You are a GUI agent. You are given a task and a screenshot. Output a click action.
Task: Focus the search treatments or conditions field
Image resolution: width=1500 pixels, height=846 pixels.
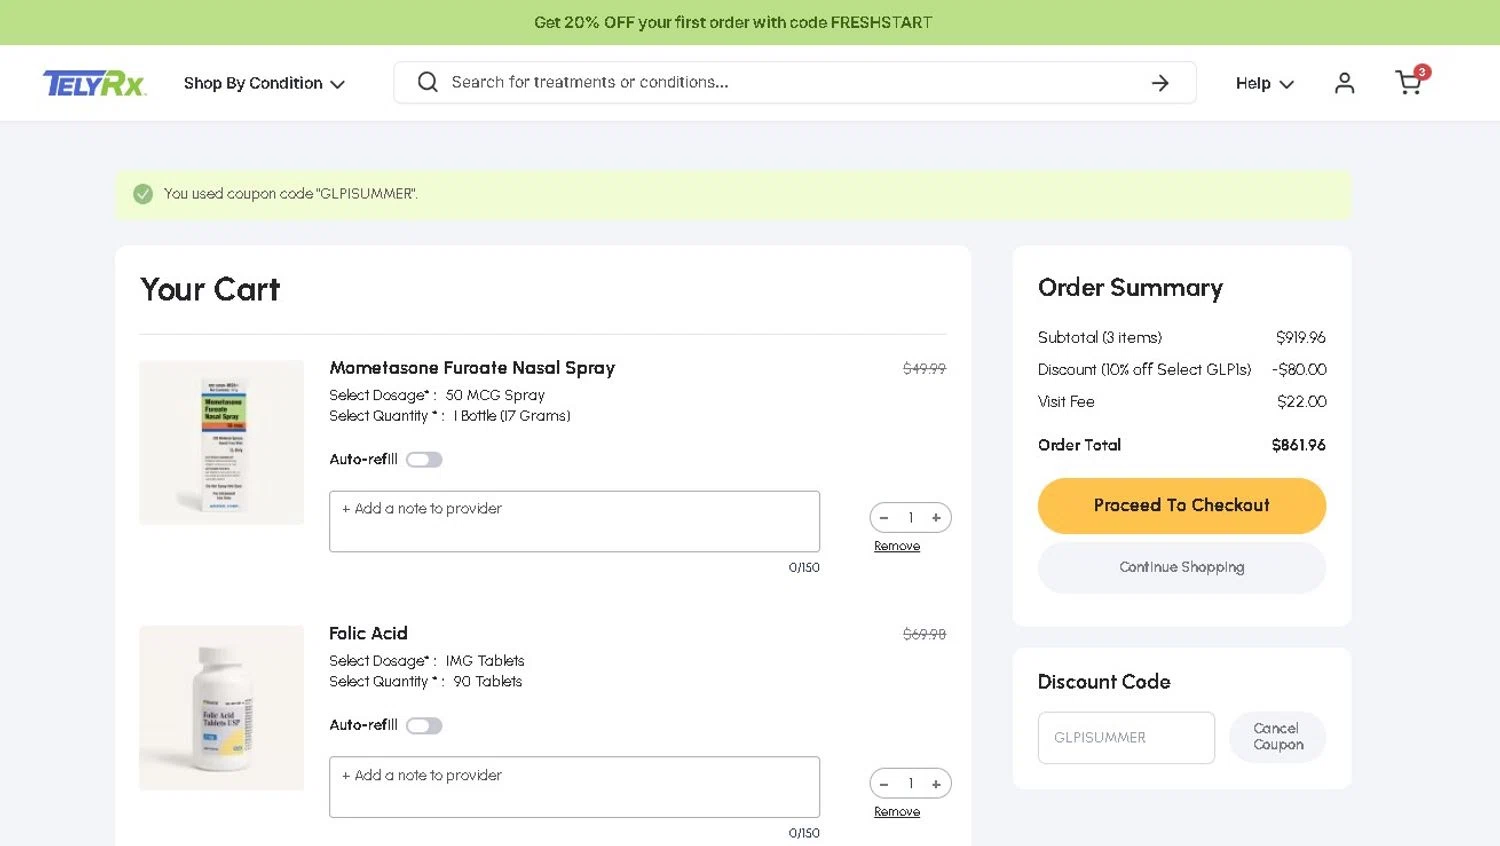pos(795,82)
